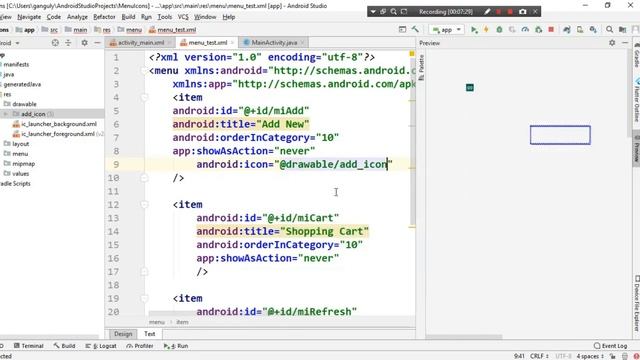Image resolution: width=640 pixels, height=360 pixels.
Task: Hide the Project panel with minus icon
Action: (x=97, y=42)
